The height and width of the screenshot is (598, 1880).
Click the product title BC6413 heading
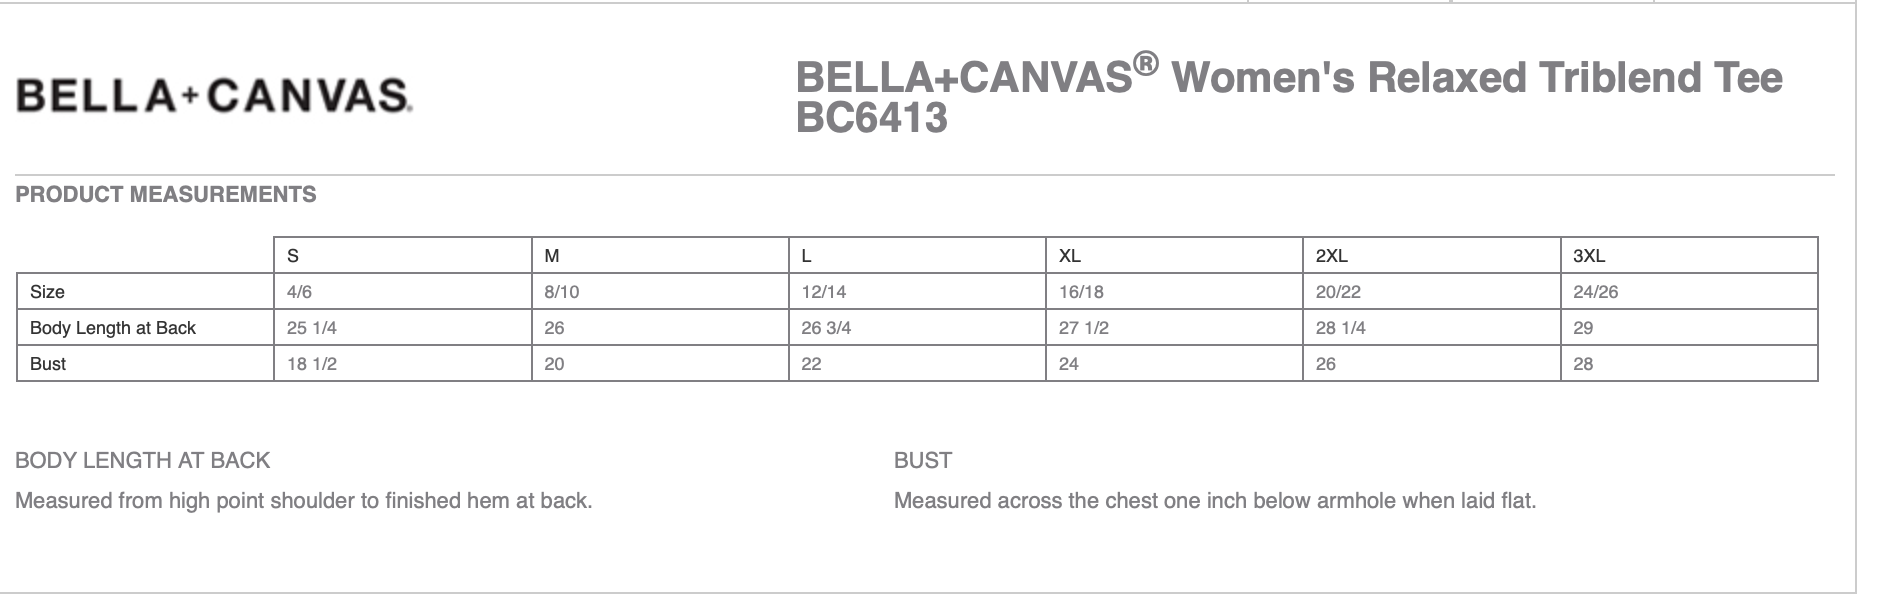tap(1288, 97)
